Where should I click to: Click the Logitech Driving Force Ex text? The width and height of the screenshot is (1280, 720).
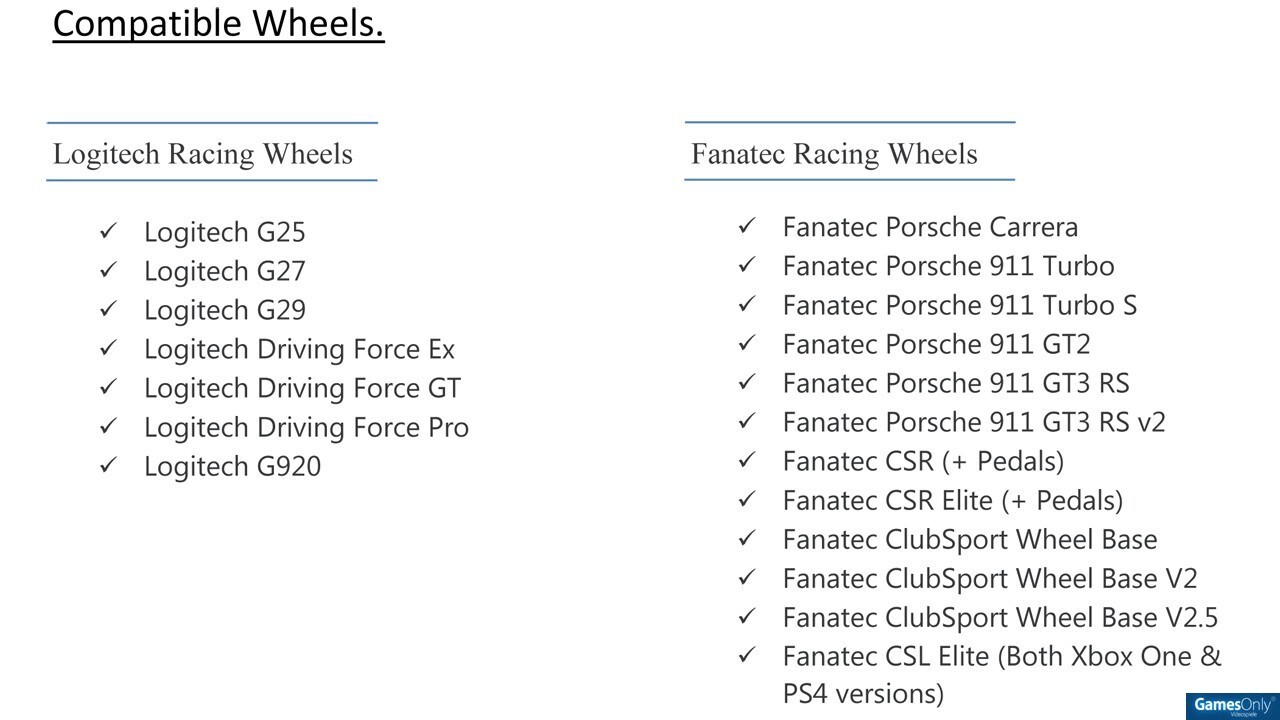(x=299, y=349)
